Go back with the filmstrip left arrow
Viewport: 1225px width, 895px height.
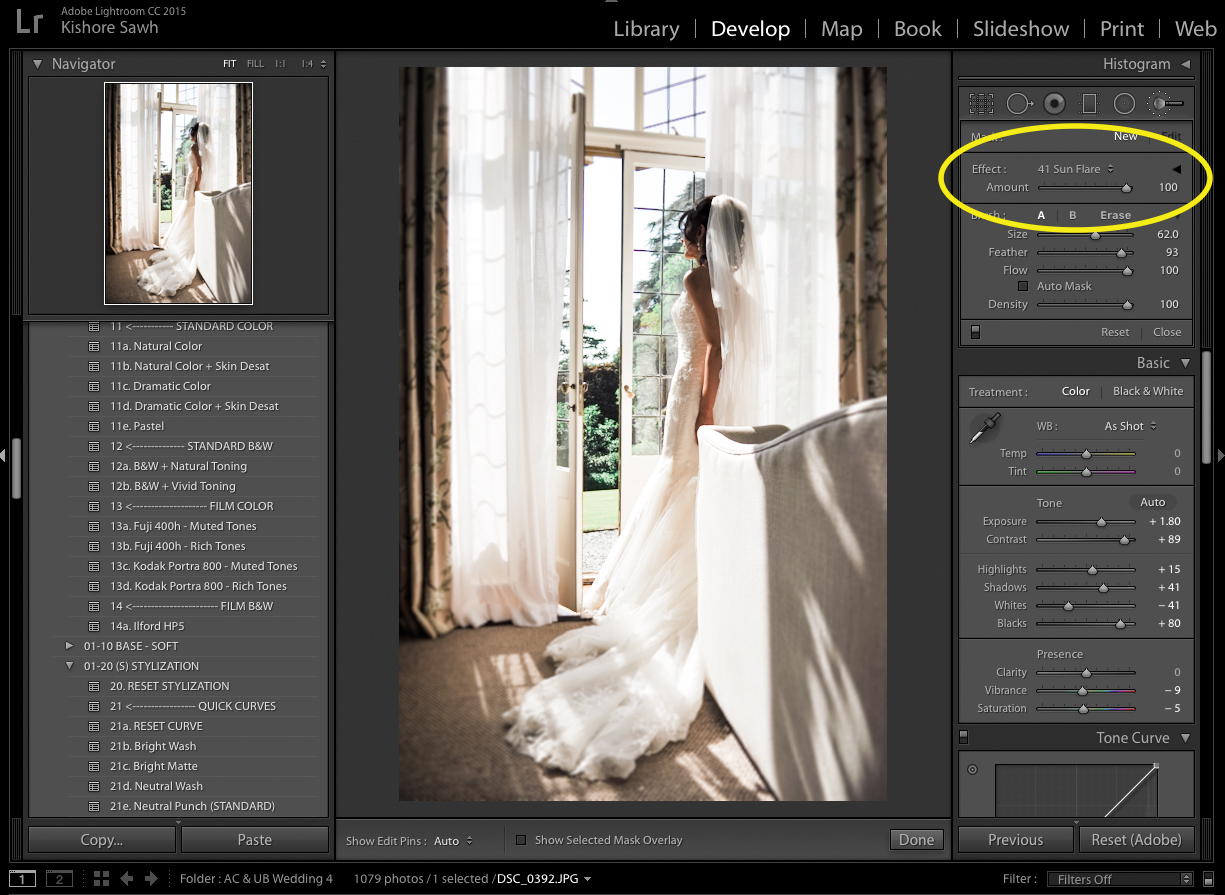click(x=127, y=878)
